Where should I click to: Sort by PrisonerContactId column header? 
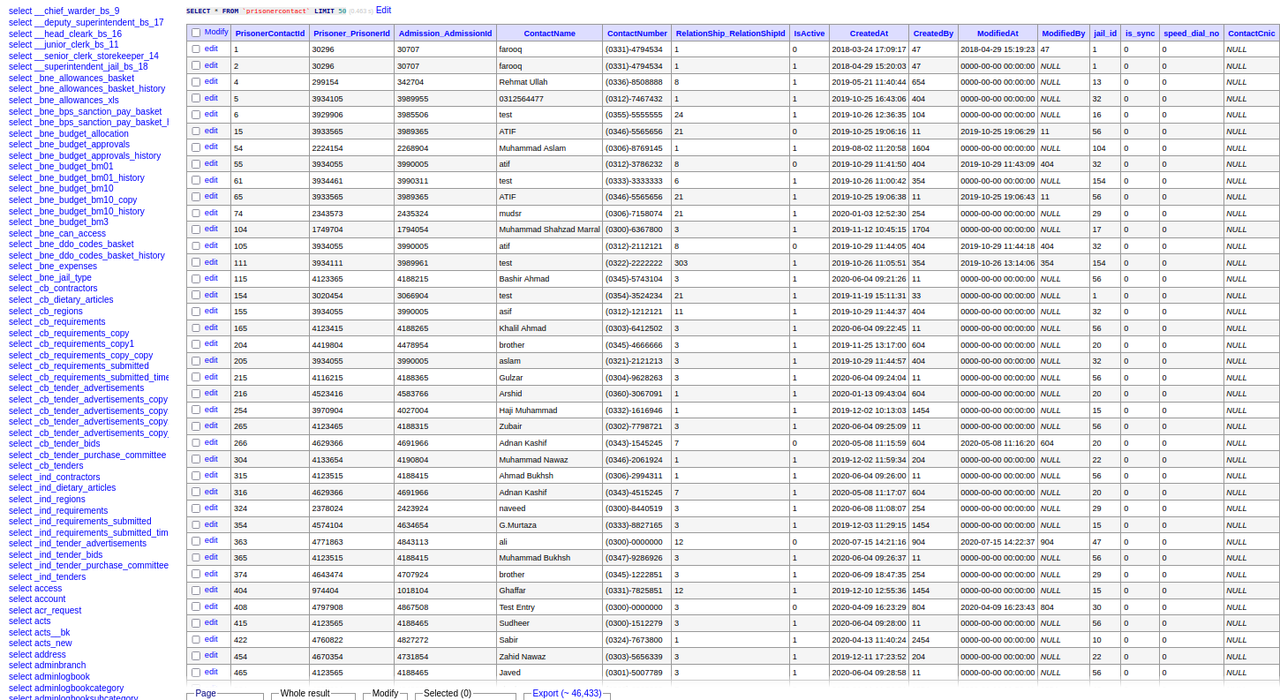[x=270, y=33]
